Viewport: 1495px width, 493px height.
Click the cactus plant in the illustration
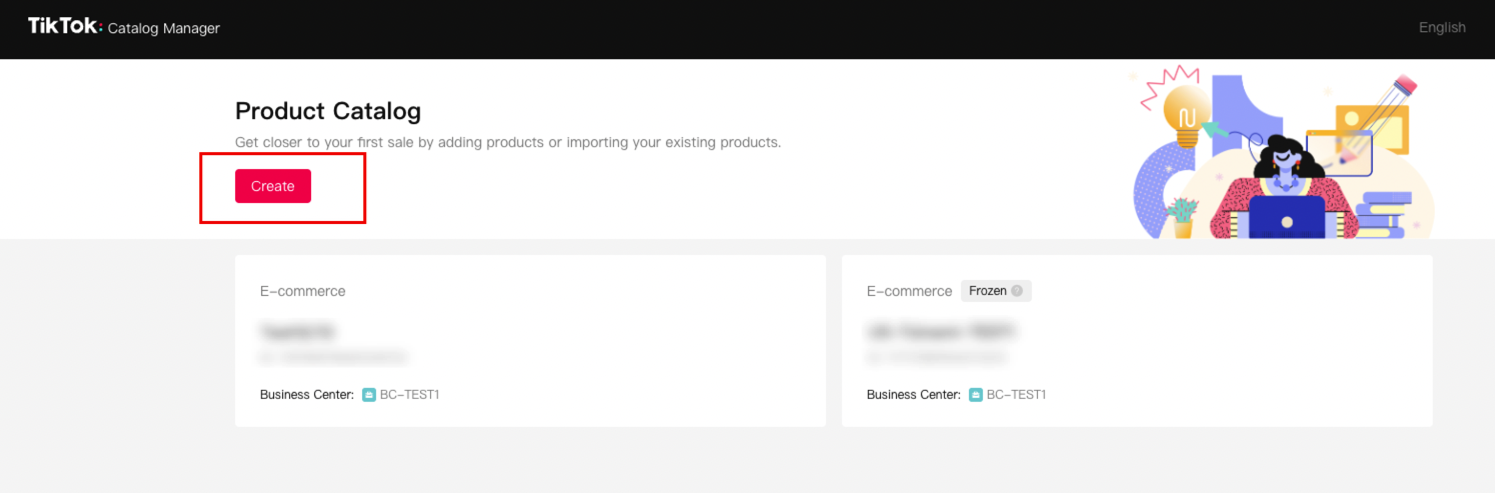(1184, 216)
